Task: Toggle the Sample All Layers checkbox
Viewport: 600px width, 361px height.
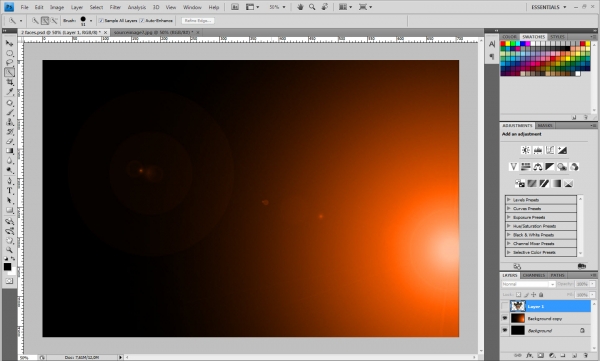Action: point(101,21)
